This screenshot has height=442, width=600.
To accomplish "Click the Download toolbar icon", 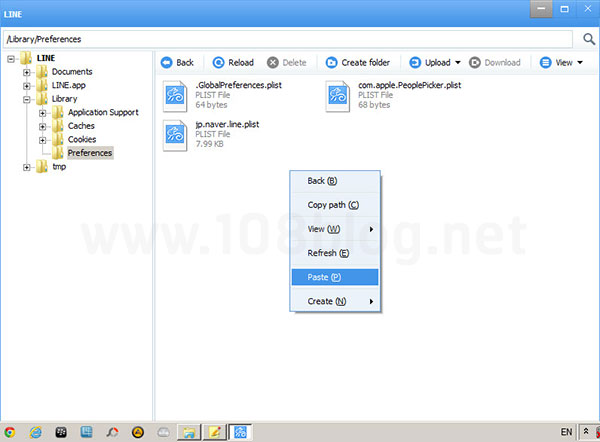I will [x=474, y=62].
